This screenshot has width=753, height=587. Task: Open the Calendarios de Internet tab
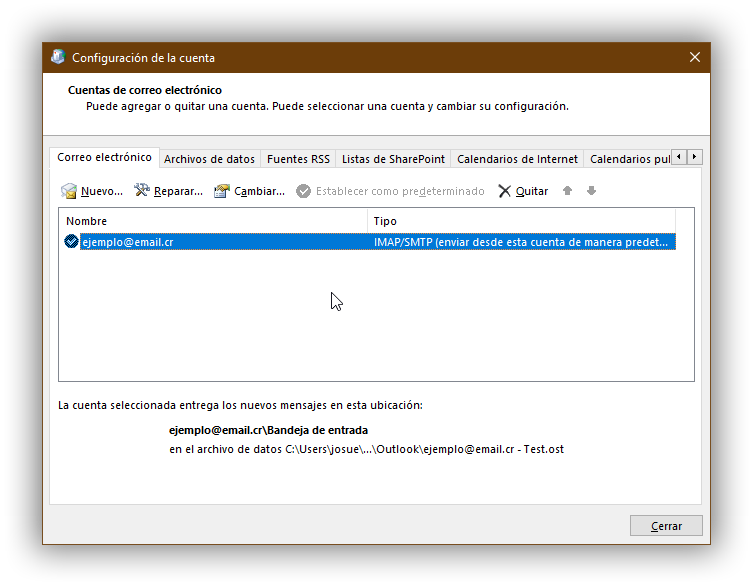pos(517,159)
